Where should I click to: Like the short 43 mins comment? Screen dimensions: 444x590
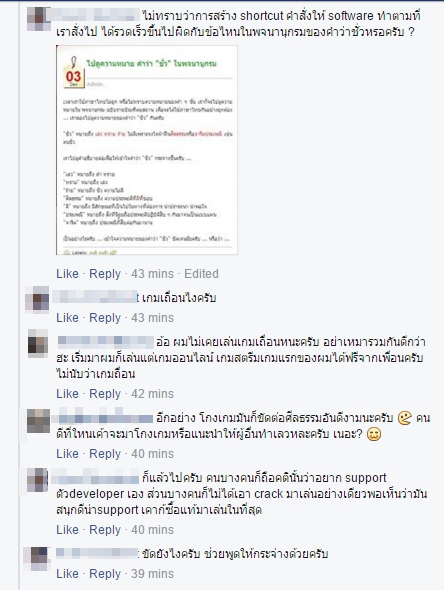pyautogui.click(x=67, y=318)
